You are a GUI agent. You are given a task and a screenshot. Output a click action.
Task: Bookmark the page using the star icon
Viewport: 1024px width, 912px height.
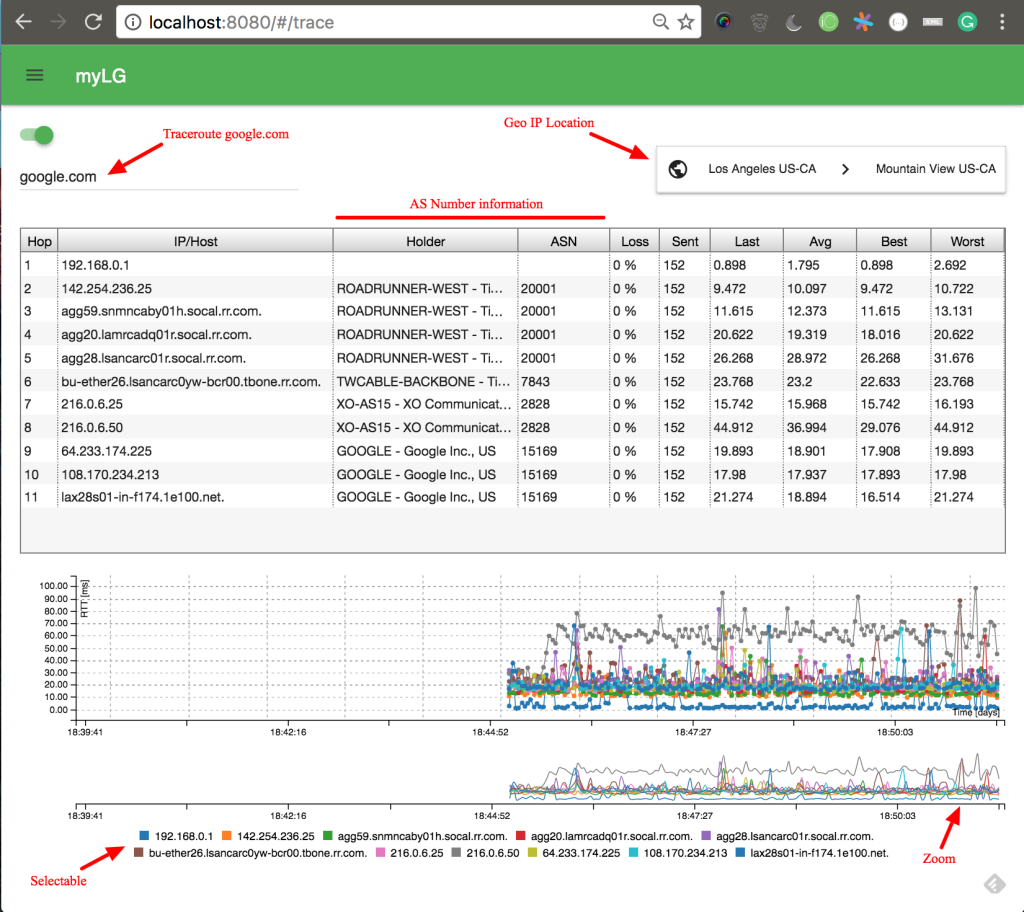685,20
